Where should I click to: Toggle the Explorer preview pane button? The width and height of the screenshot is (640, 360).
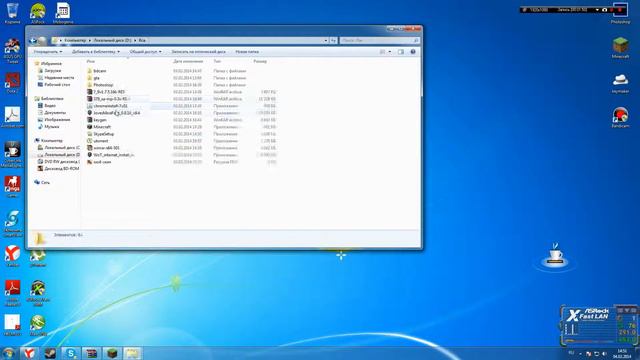tap(401, 52)
